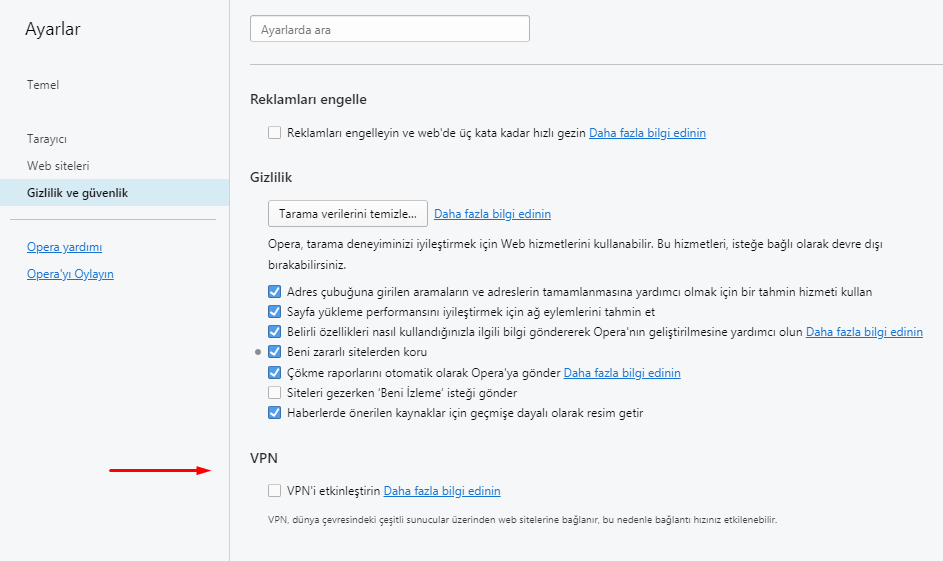Viewport: 943px width, 561px height.
Task: Uncheck automatic crash reports checkbox
Action: [x=274, y=372]
